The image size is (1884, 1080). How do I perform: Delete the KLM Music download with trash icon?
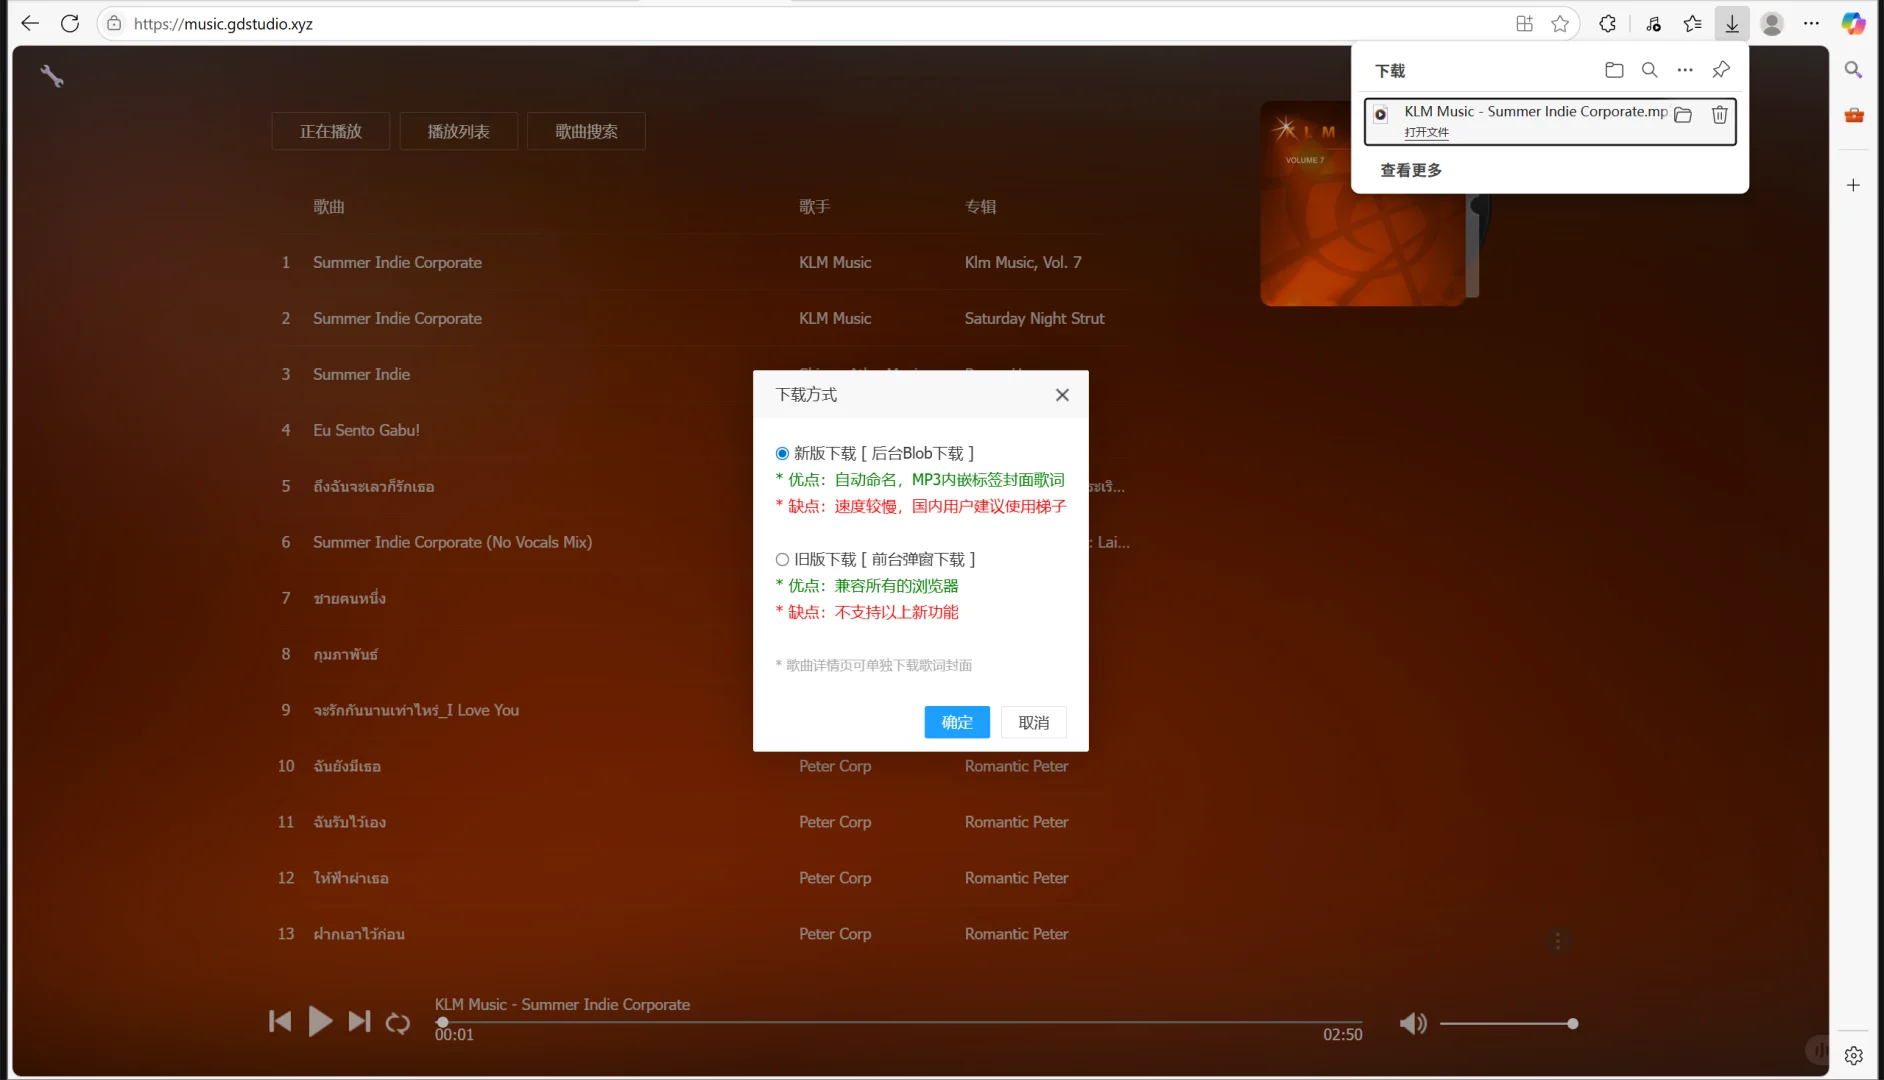[x=1719, y=115]
